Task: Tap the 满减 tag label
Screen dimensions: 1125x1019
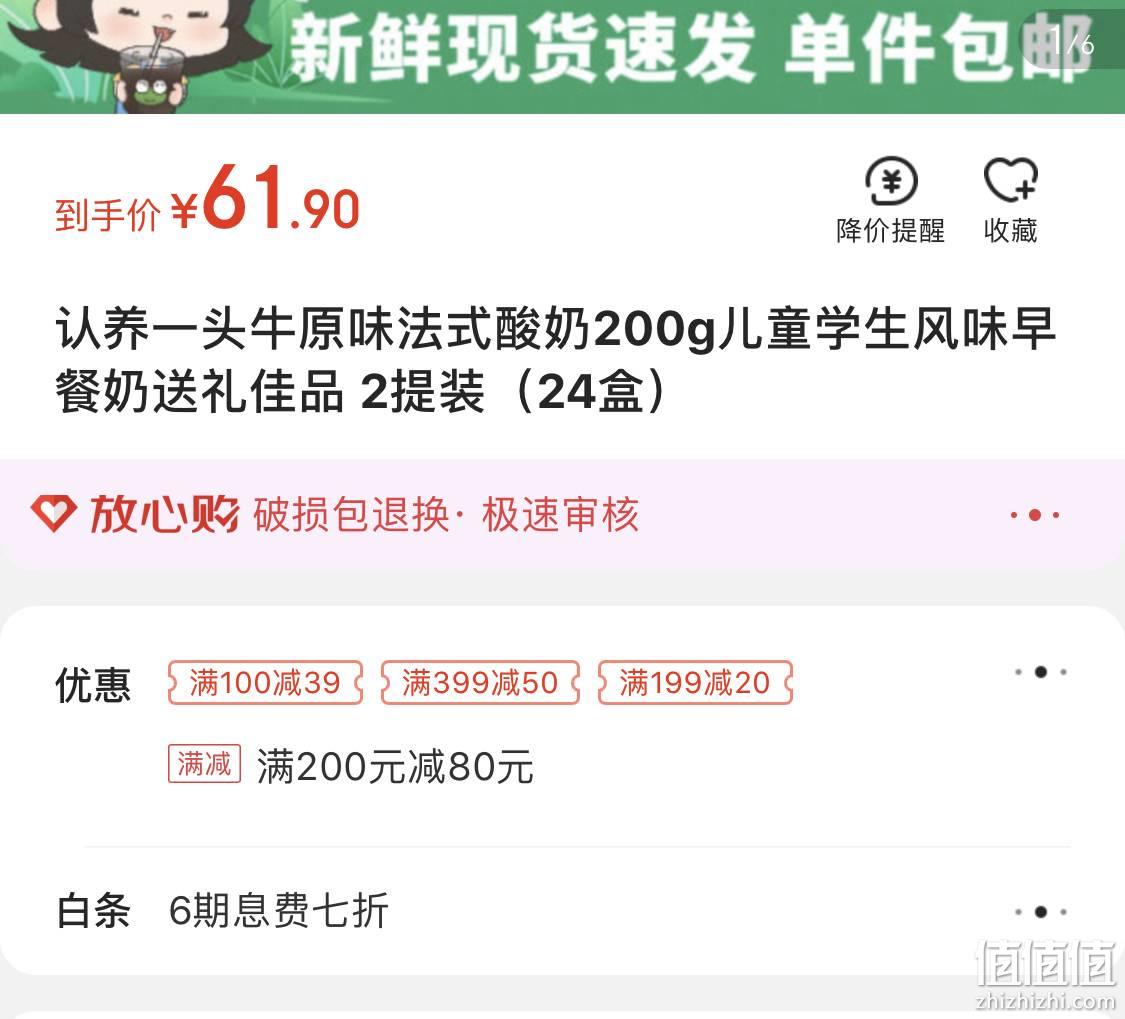Action: (204, 764)
